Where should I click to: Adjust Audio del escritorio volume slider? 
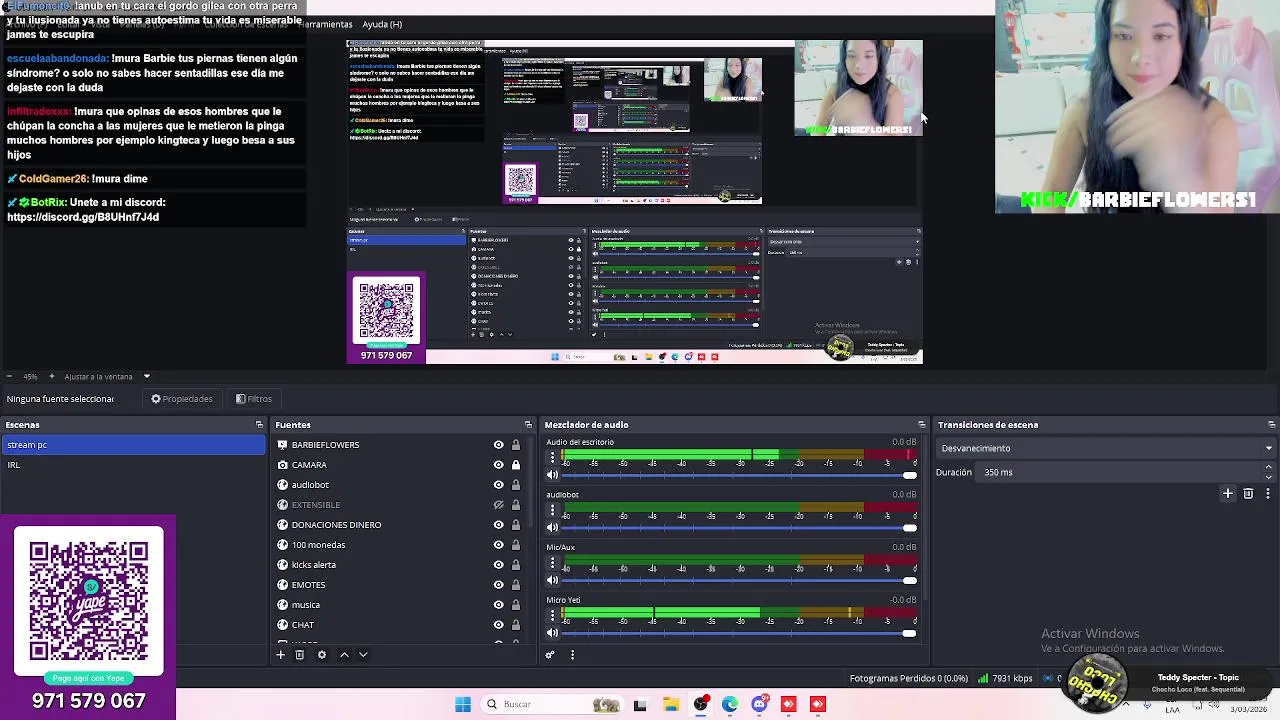(738, 475)
